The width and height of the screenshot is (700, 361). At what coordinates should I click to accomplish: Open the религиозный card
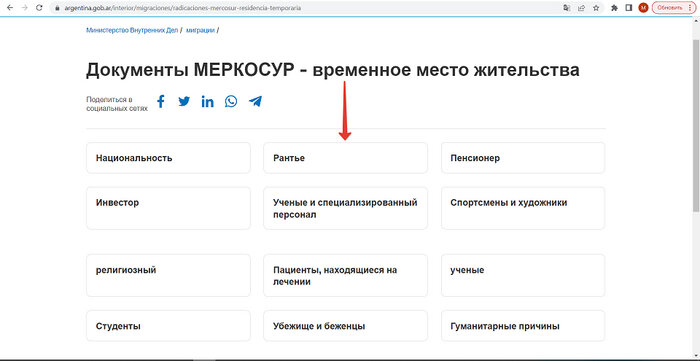click(168, 276)
